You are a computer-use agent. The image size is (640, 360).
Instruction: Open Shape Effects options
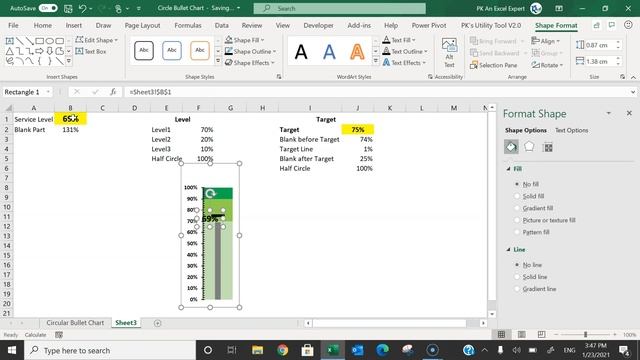249,63
